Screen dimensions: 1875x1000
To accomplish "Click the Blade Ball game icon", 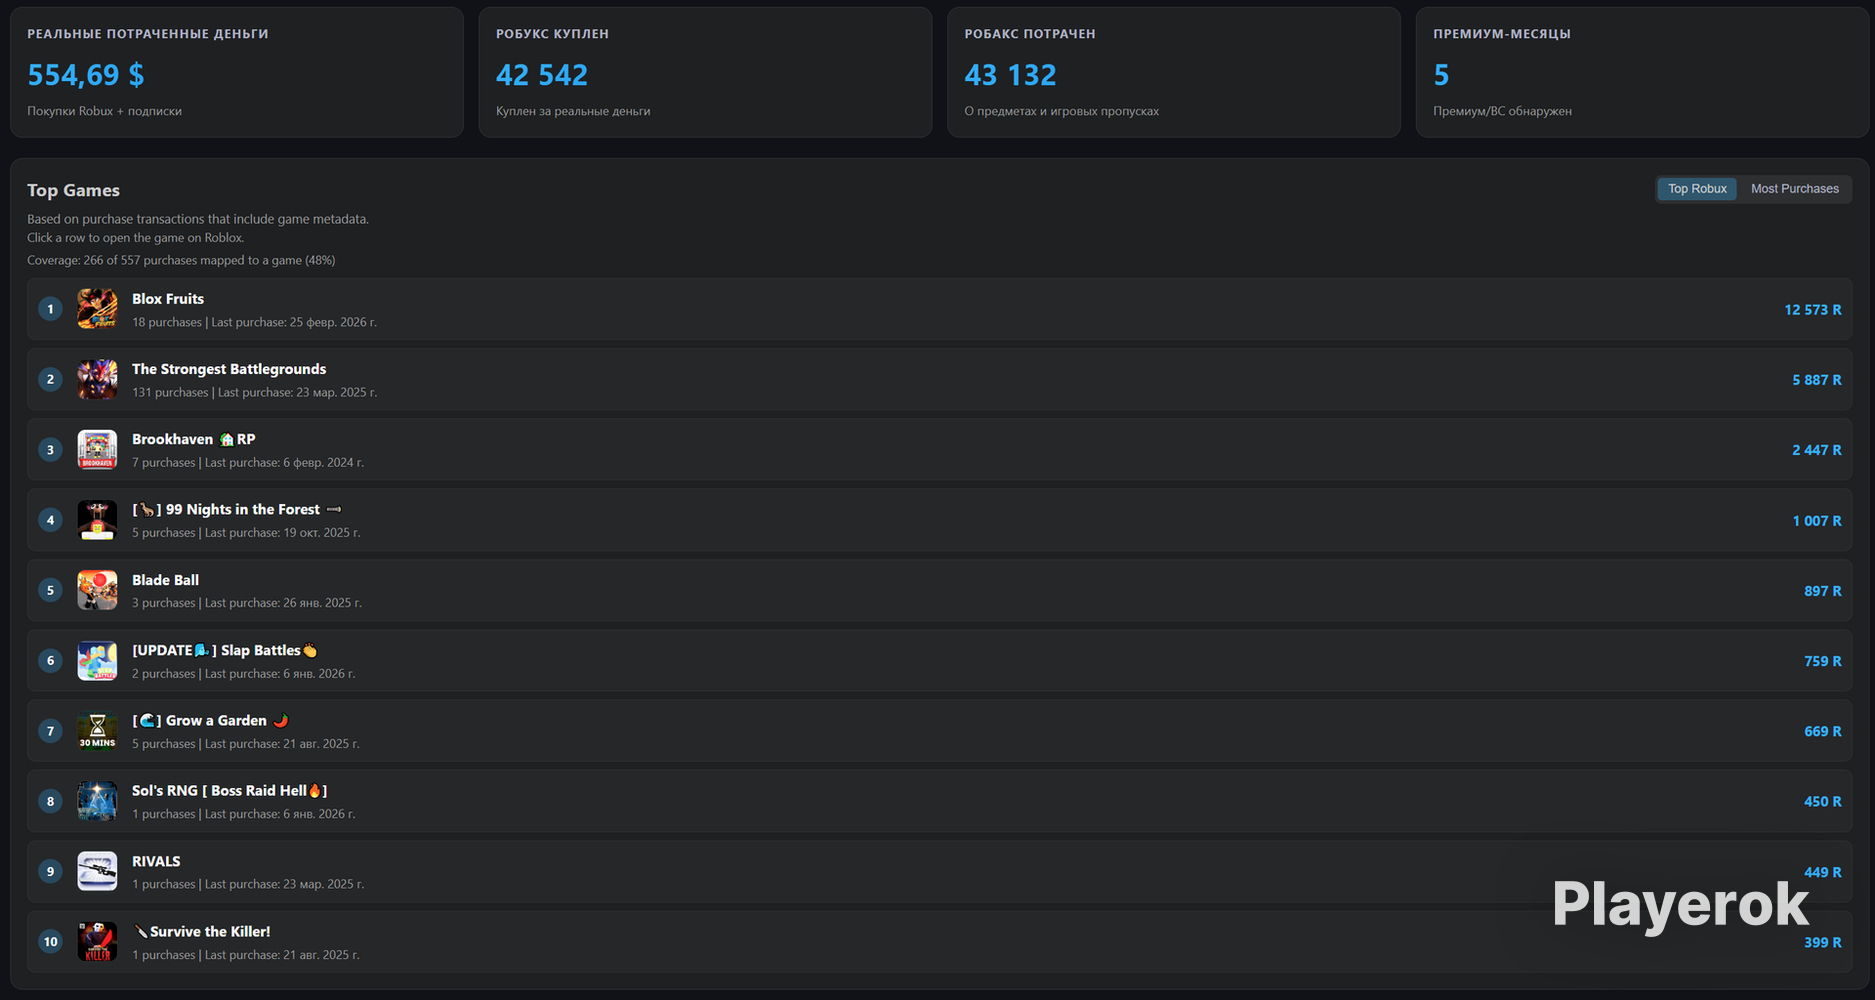I will pos(97,590).
